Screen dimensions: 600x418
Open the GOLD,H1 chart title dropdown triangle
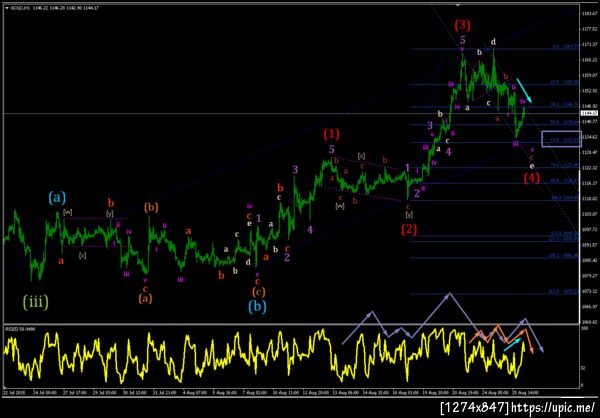(7, 7)
